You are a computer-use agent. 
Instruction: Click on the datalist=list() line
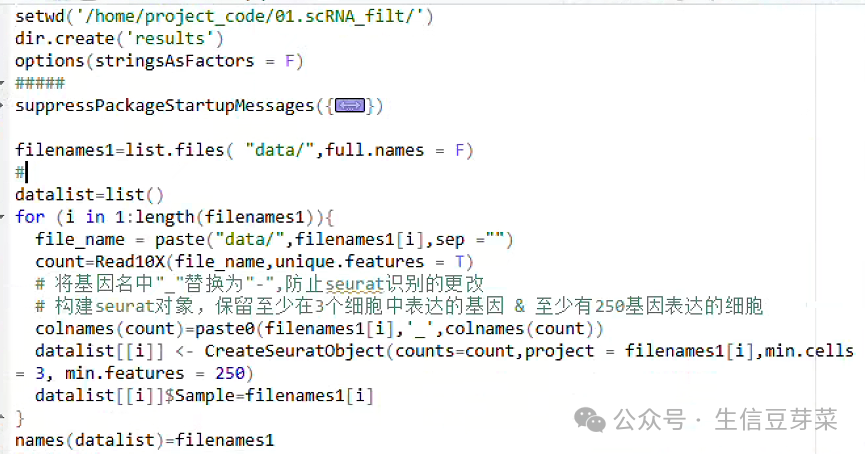coord(89,195)
